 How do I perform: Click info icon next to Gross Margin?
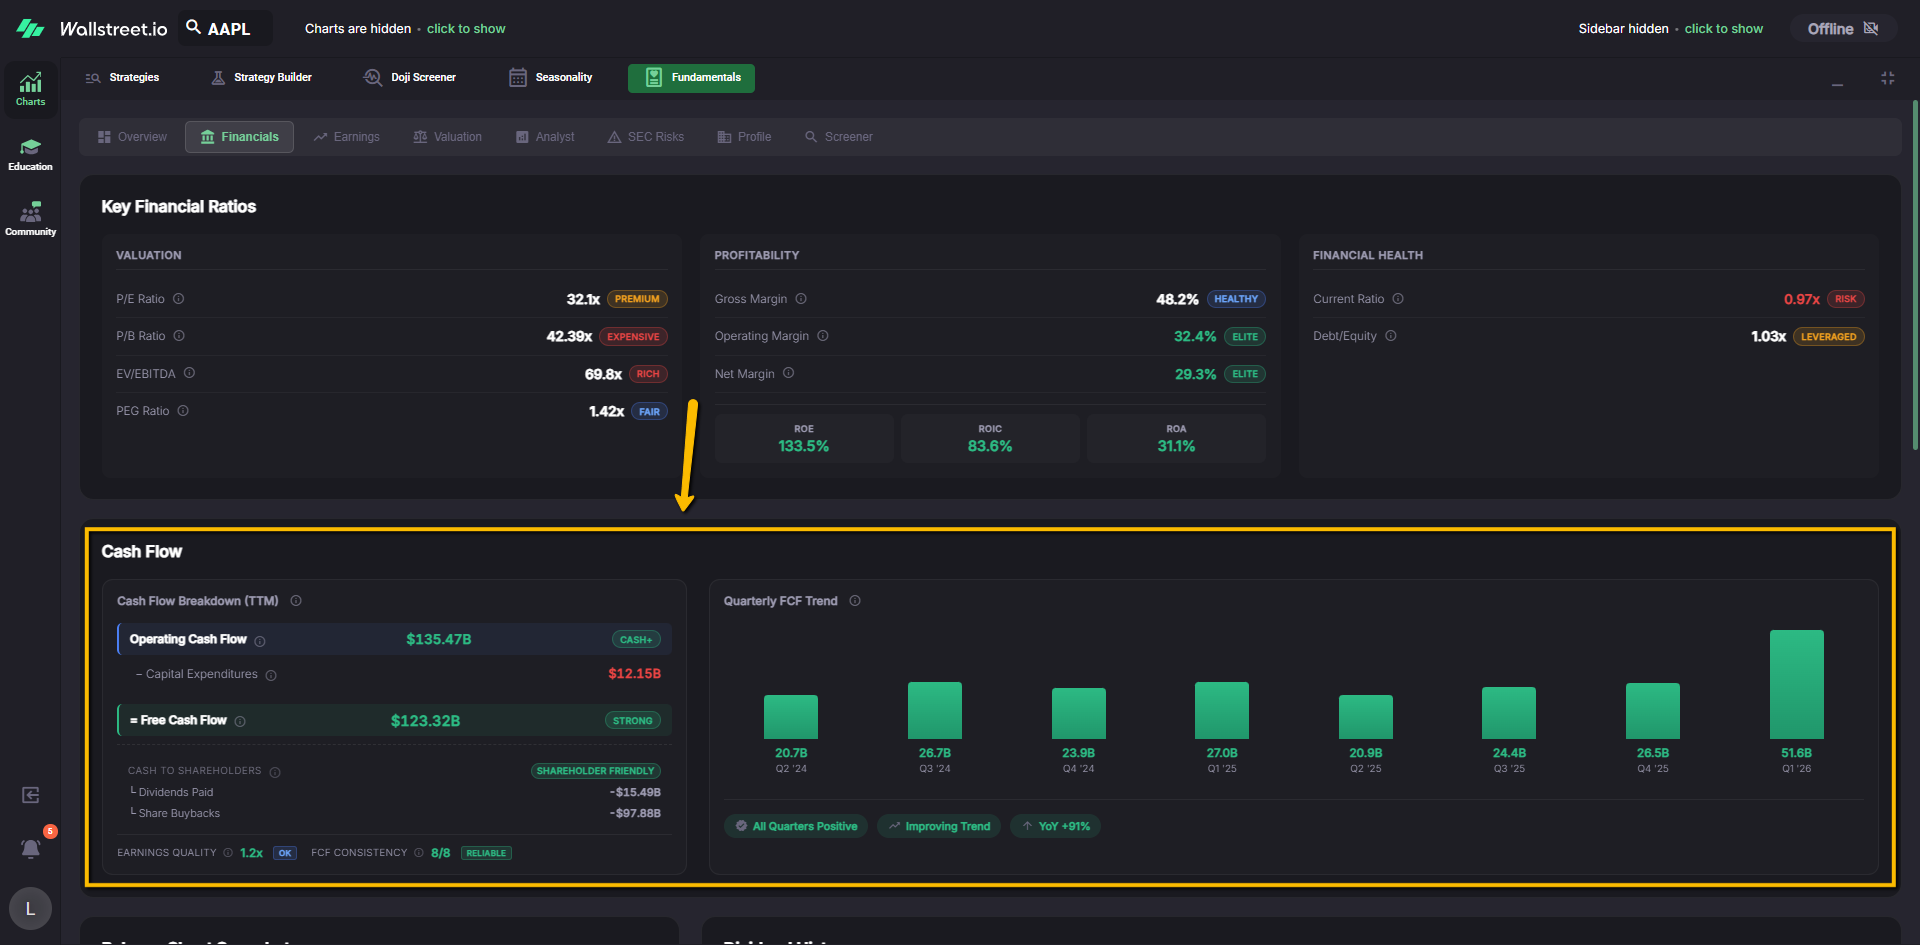(801, 299)
